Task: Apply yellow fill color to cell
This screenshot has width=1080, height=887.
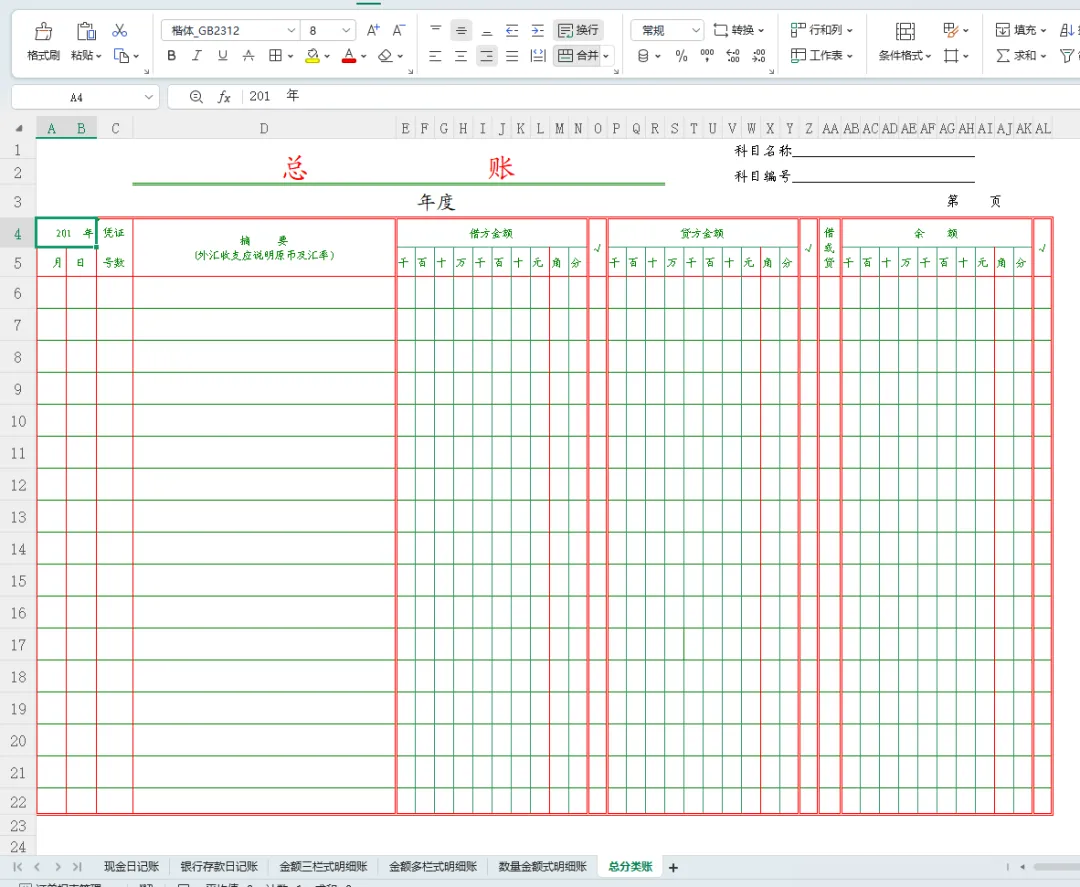Action: click(x=313, y=56)
